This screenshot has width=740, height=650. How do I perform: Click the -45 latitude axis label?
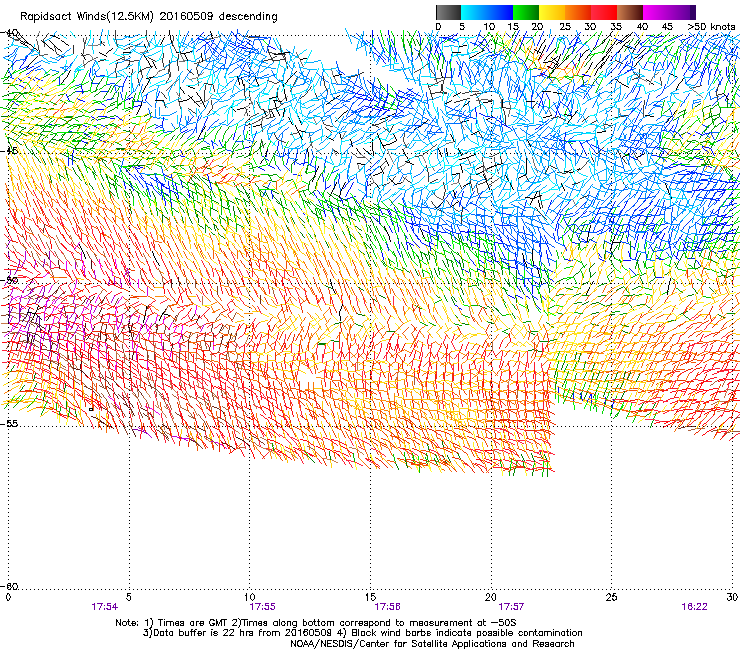coord(10,151)
